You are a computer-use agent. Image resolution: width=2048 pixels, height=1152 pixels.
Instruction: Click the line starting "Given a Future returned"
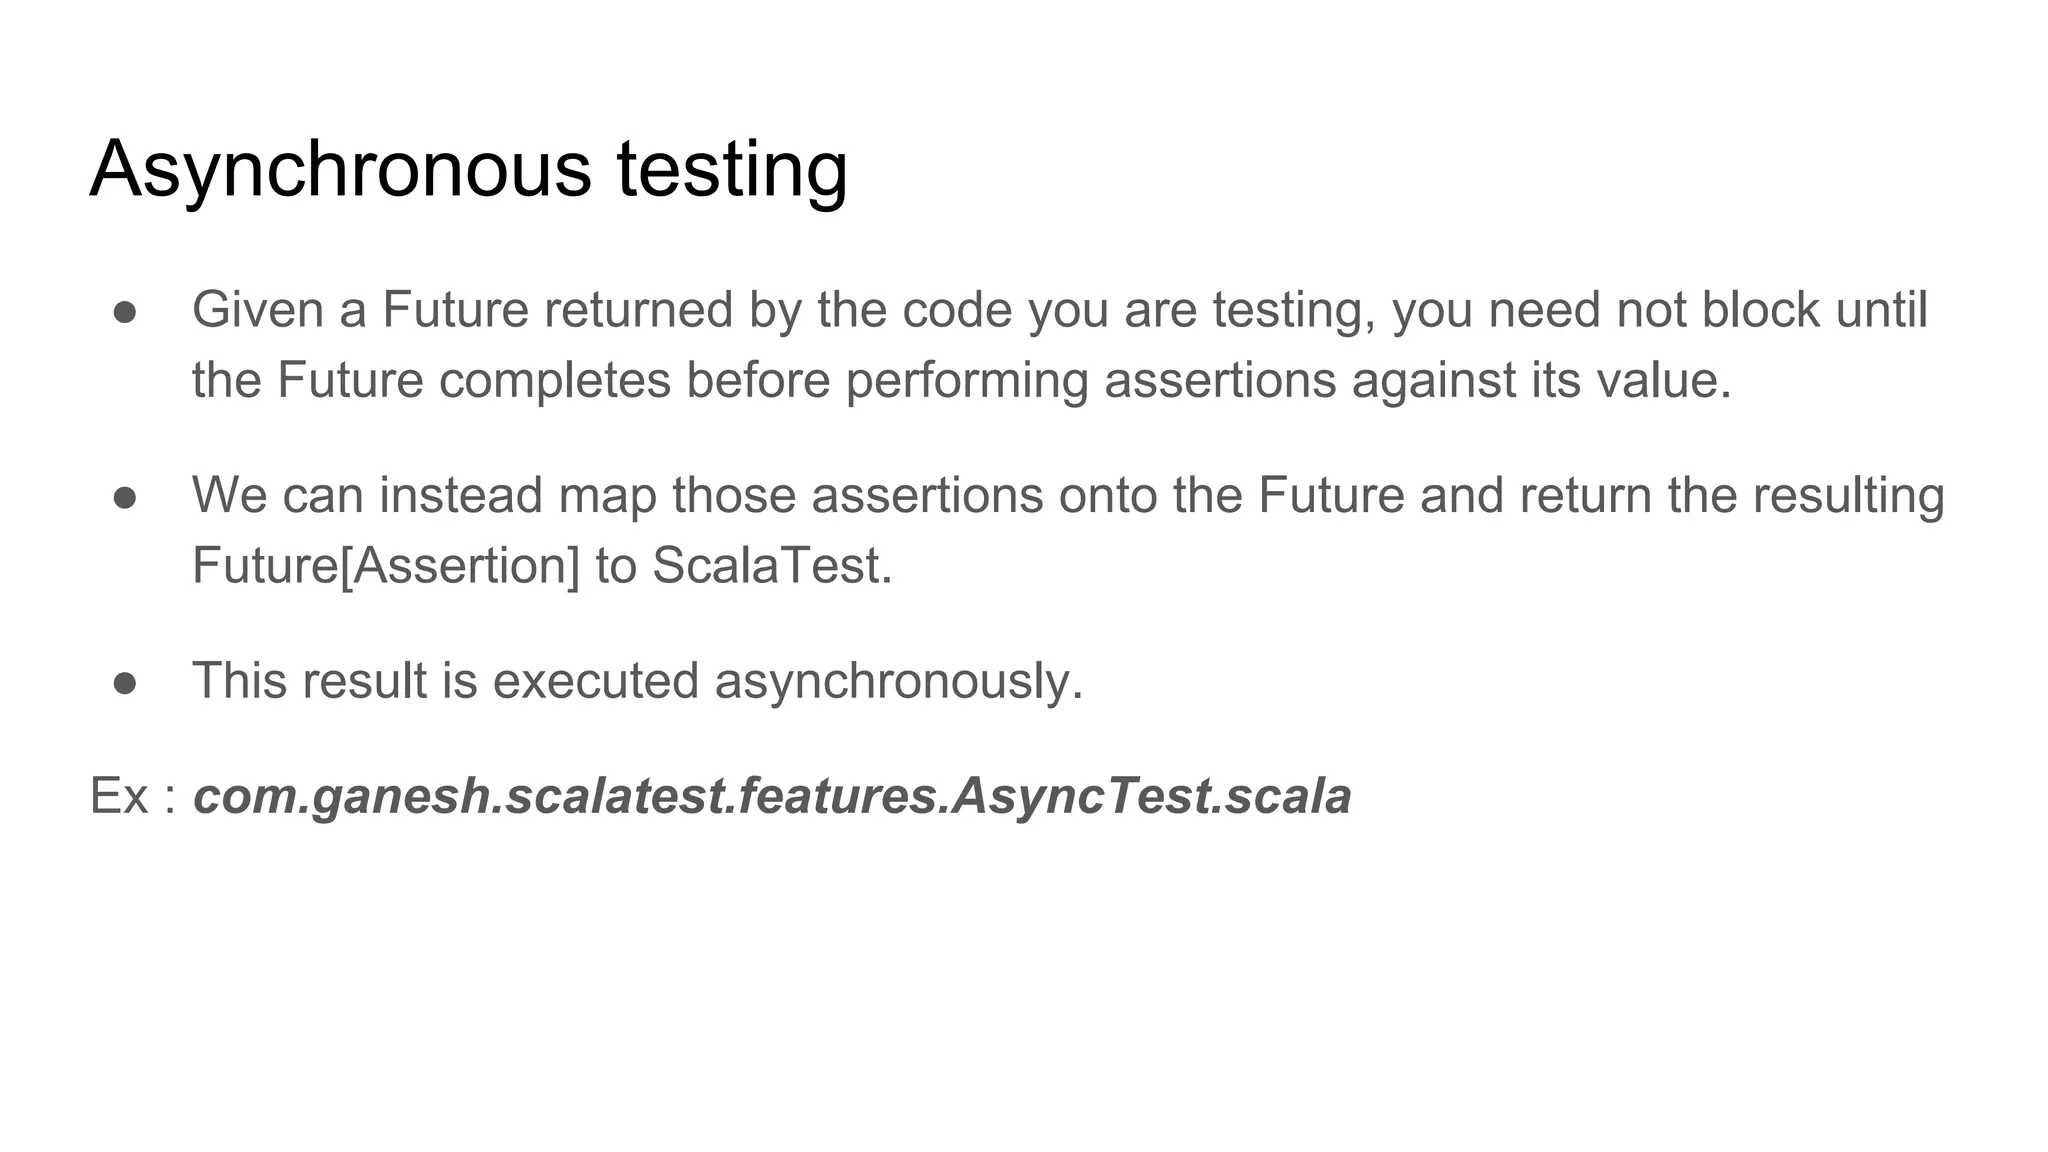click(1058, 310)
